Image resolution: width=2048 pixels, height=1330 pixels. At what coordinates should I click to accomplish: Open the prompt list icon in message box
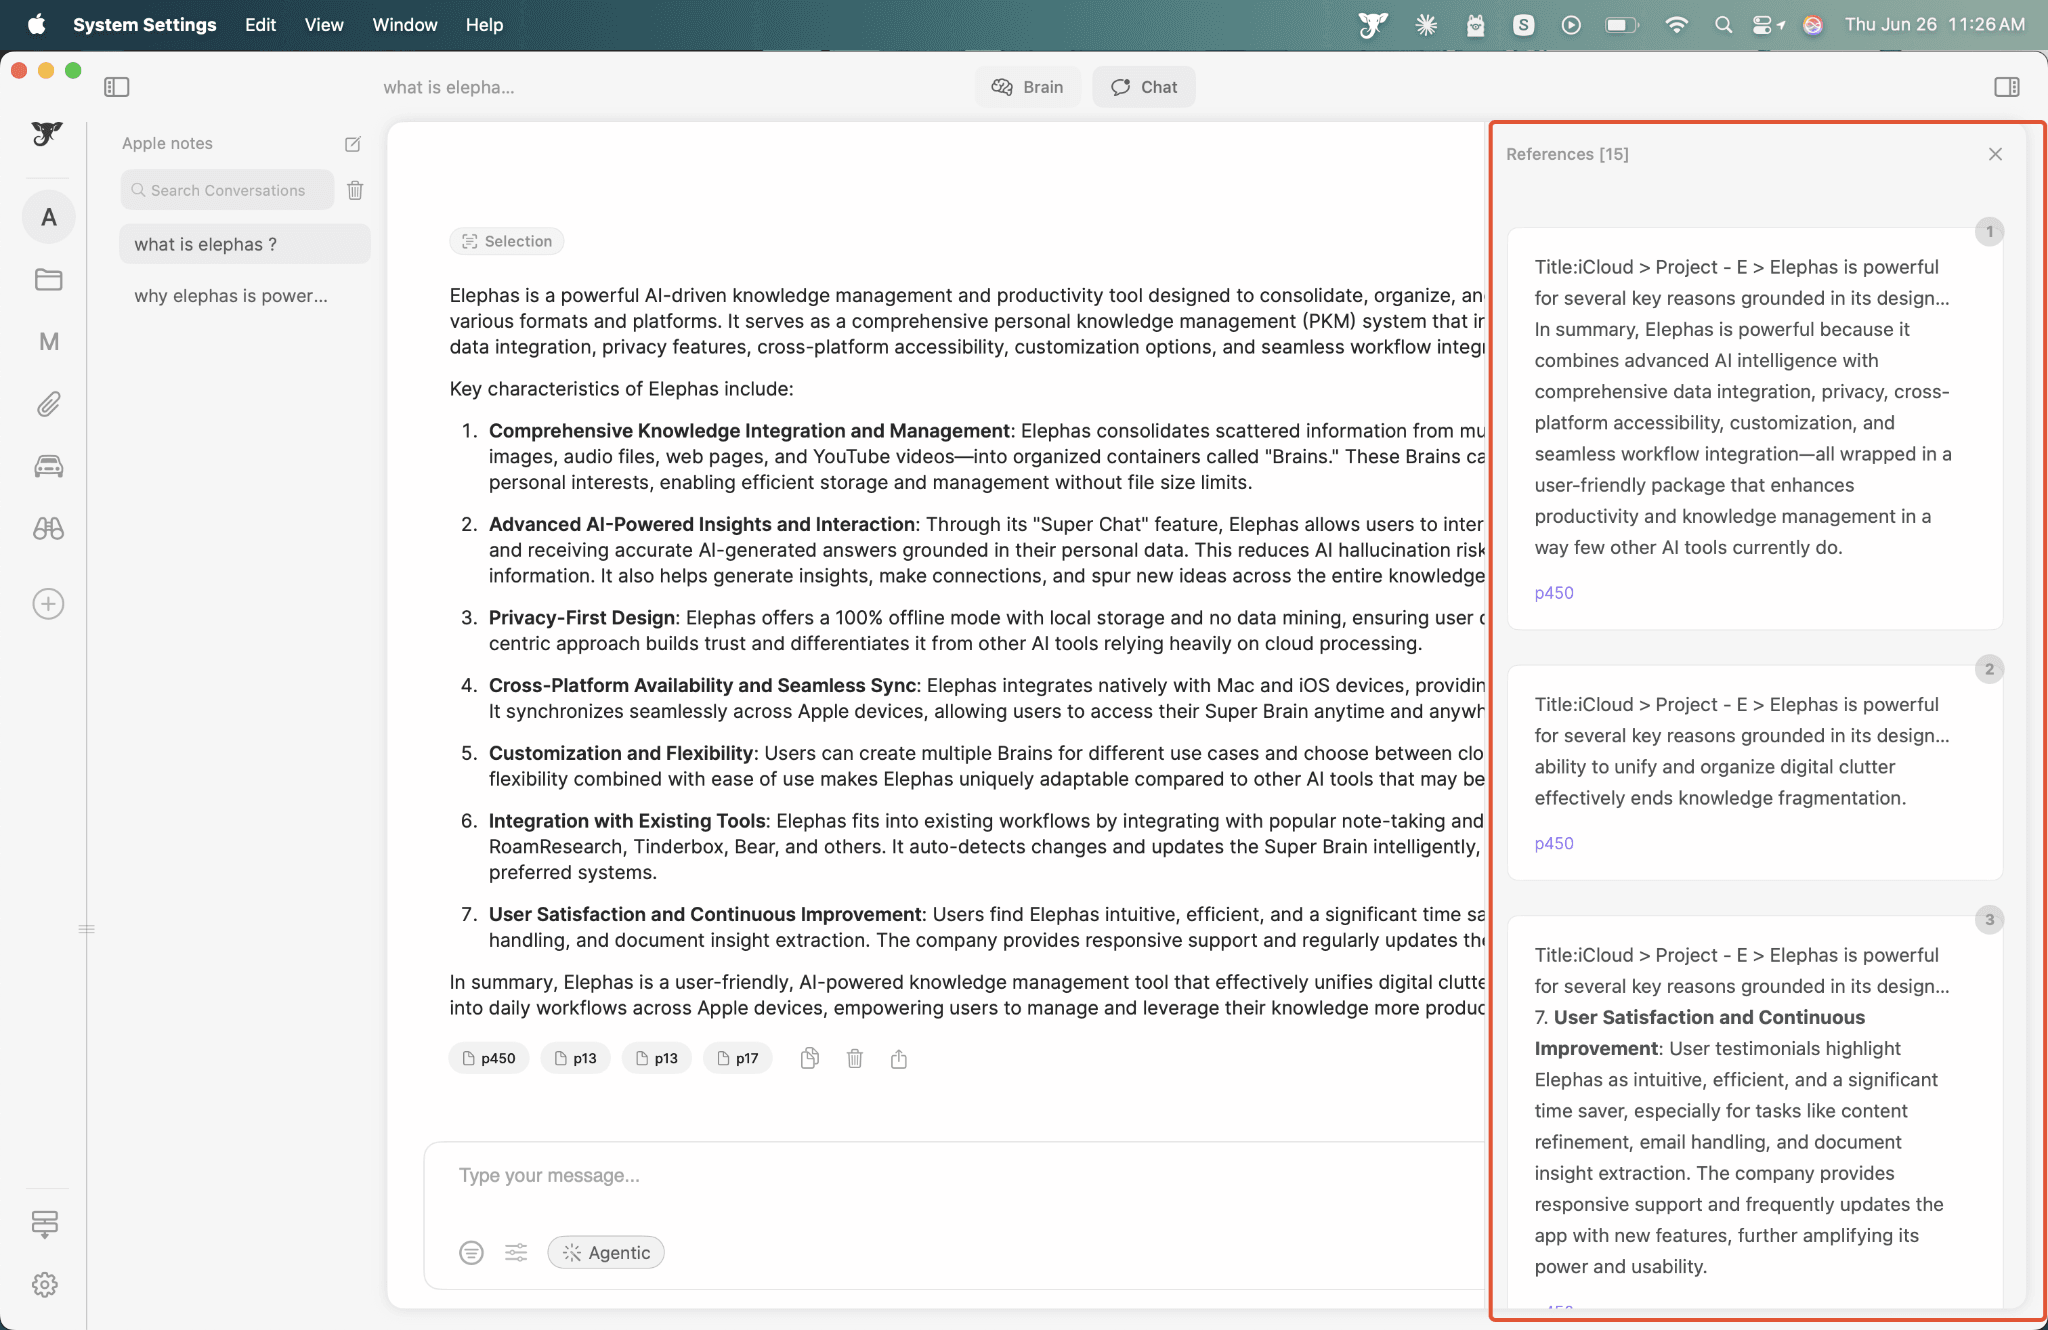coord(471,1252)
